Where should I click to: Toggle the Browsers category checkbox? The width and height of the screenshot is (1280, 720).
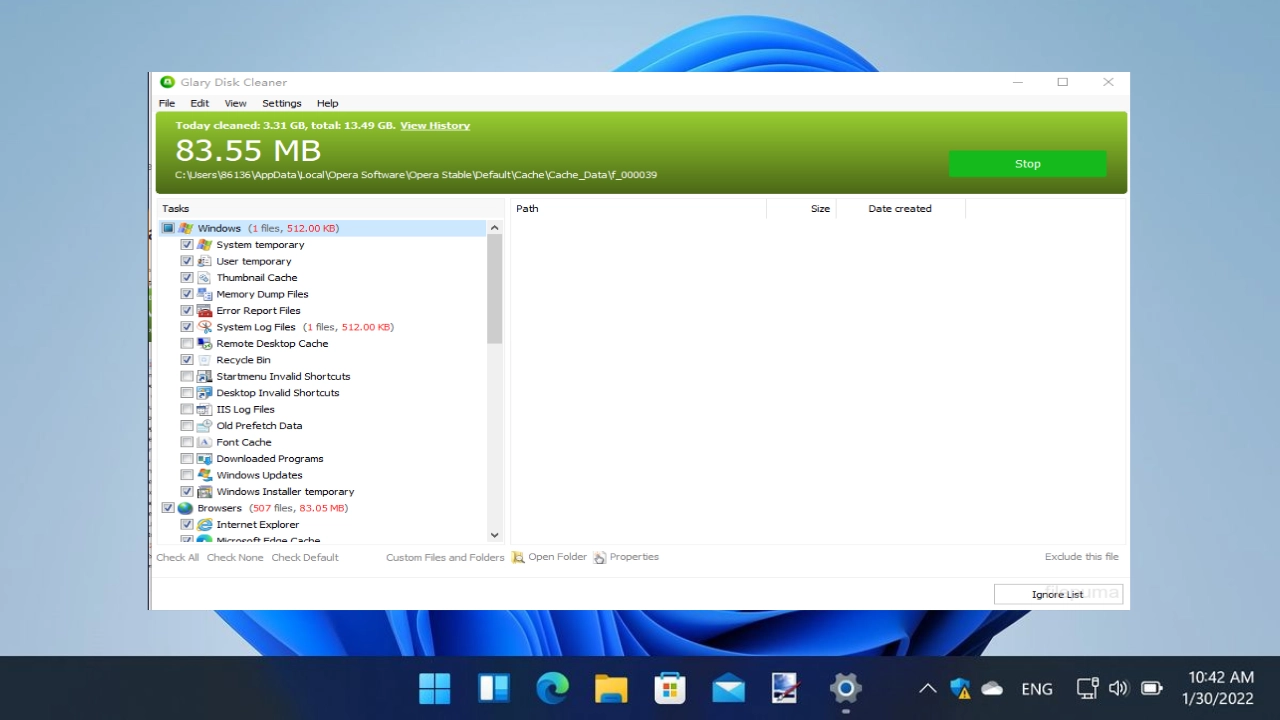point(168,508)
